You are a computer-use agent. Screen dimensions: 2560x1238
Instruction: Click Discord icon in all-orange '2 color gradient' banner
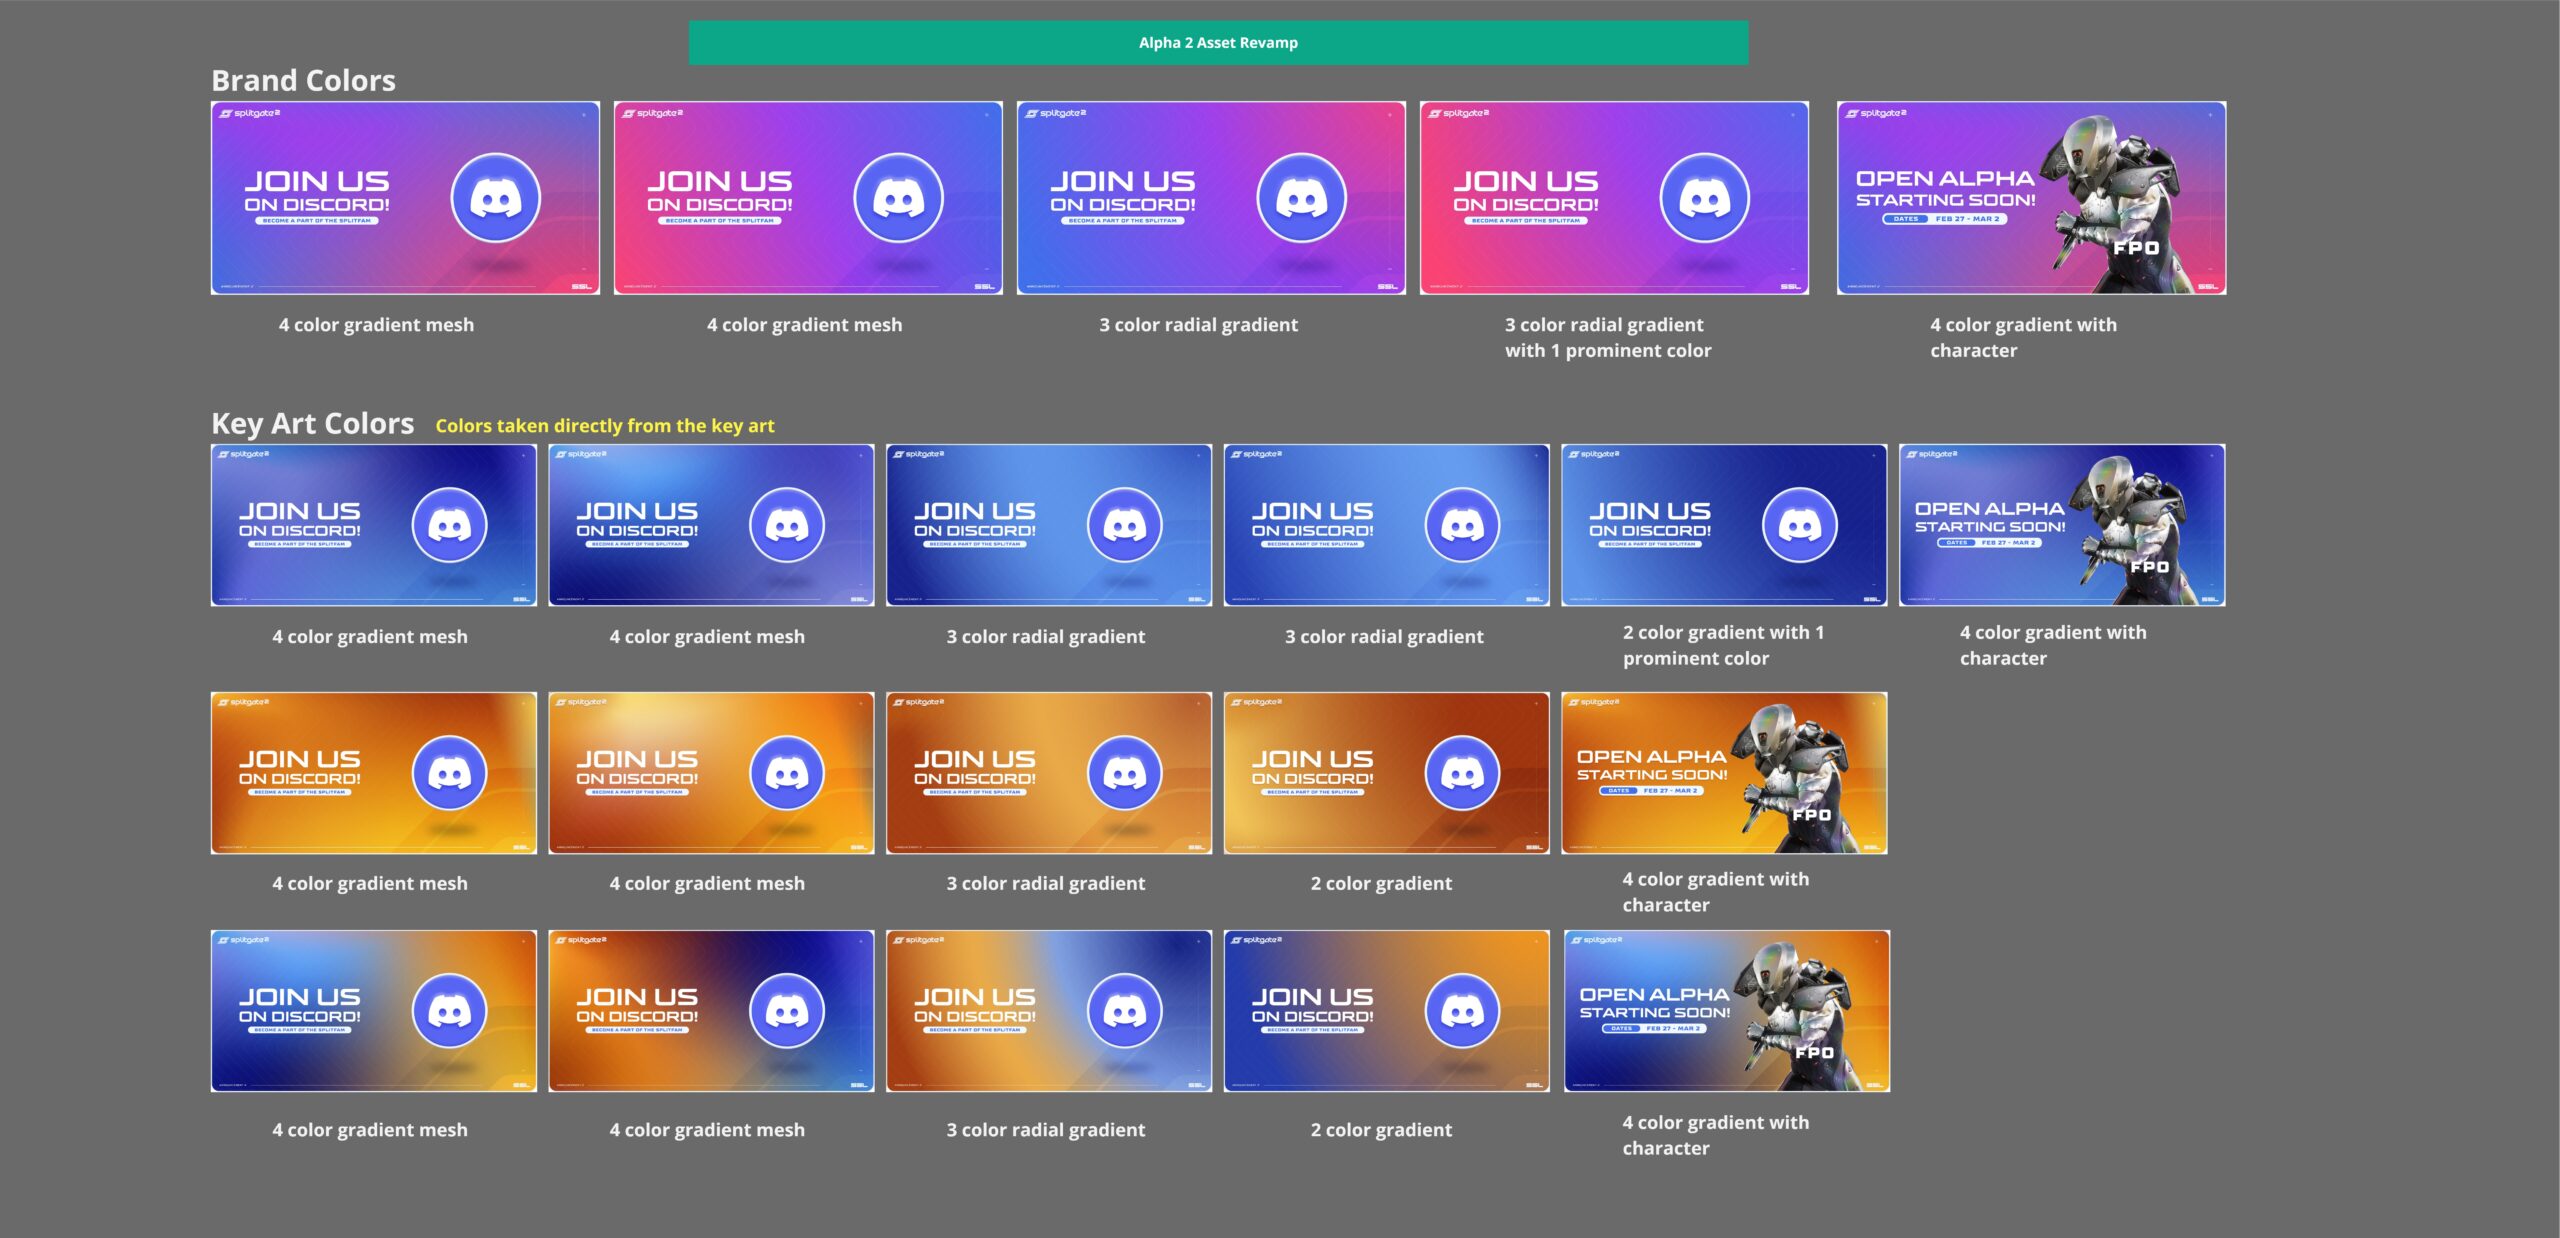pos(1462,773)
